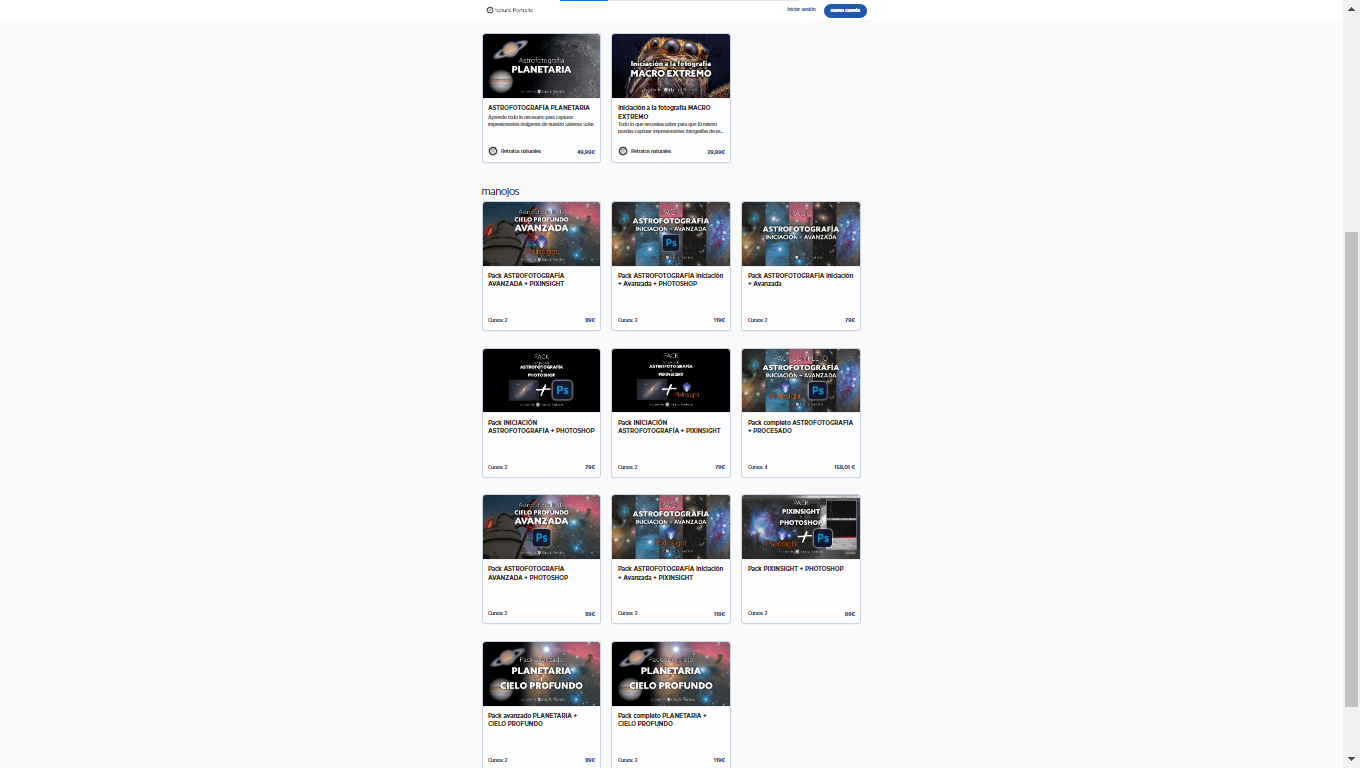Image resolution: width=1360 pixels, height=768 pixels.
Task: Click the 'Pack PIXINSIGHT + PHOTOSHOP' thumbnail image
Action: click(x=801, y=527)
